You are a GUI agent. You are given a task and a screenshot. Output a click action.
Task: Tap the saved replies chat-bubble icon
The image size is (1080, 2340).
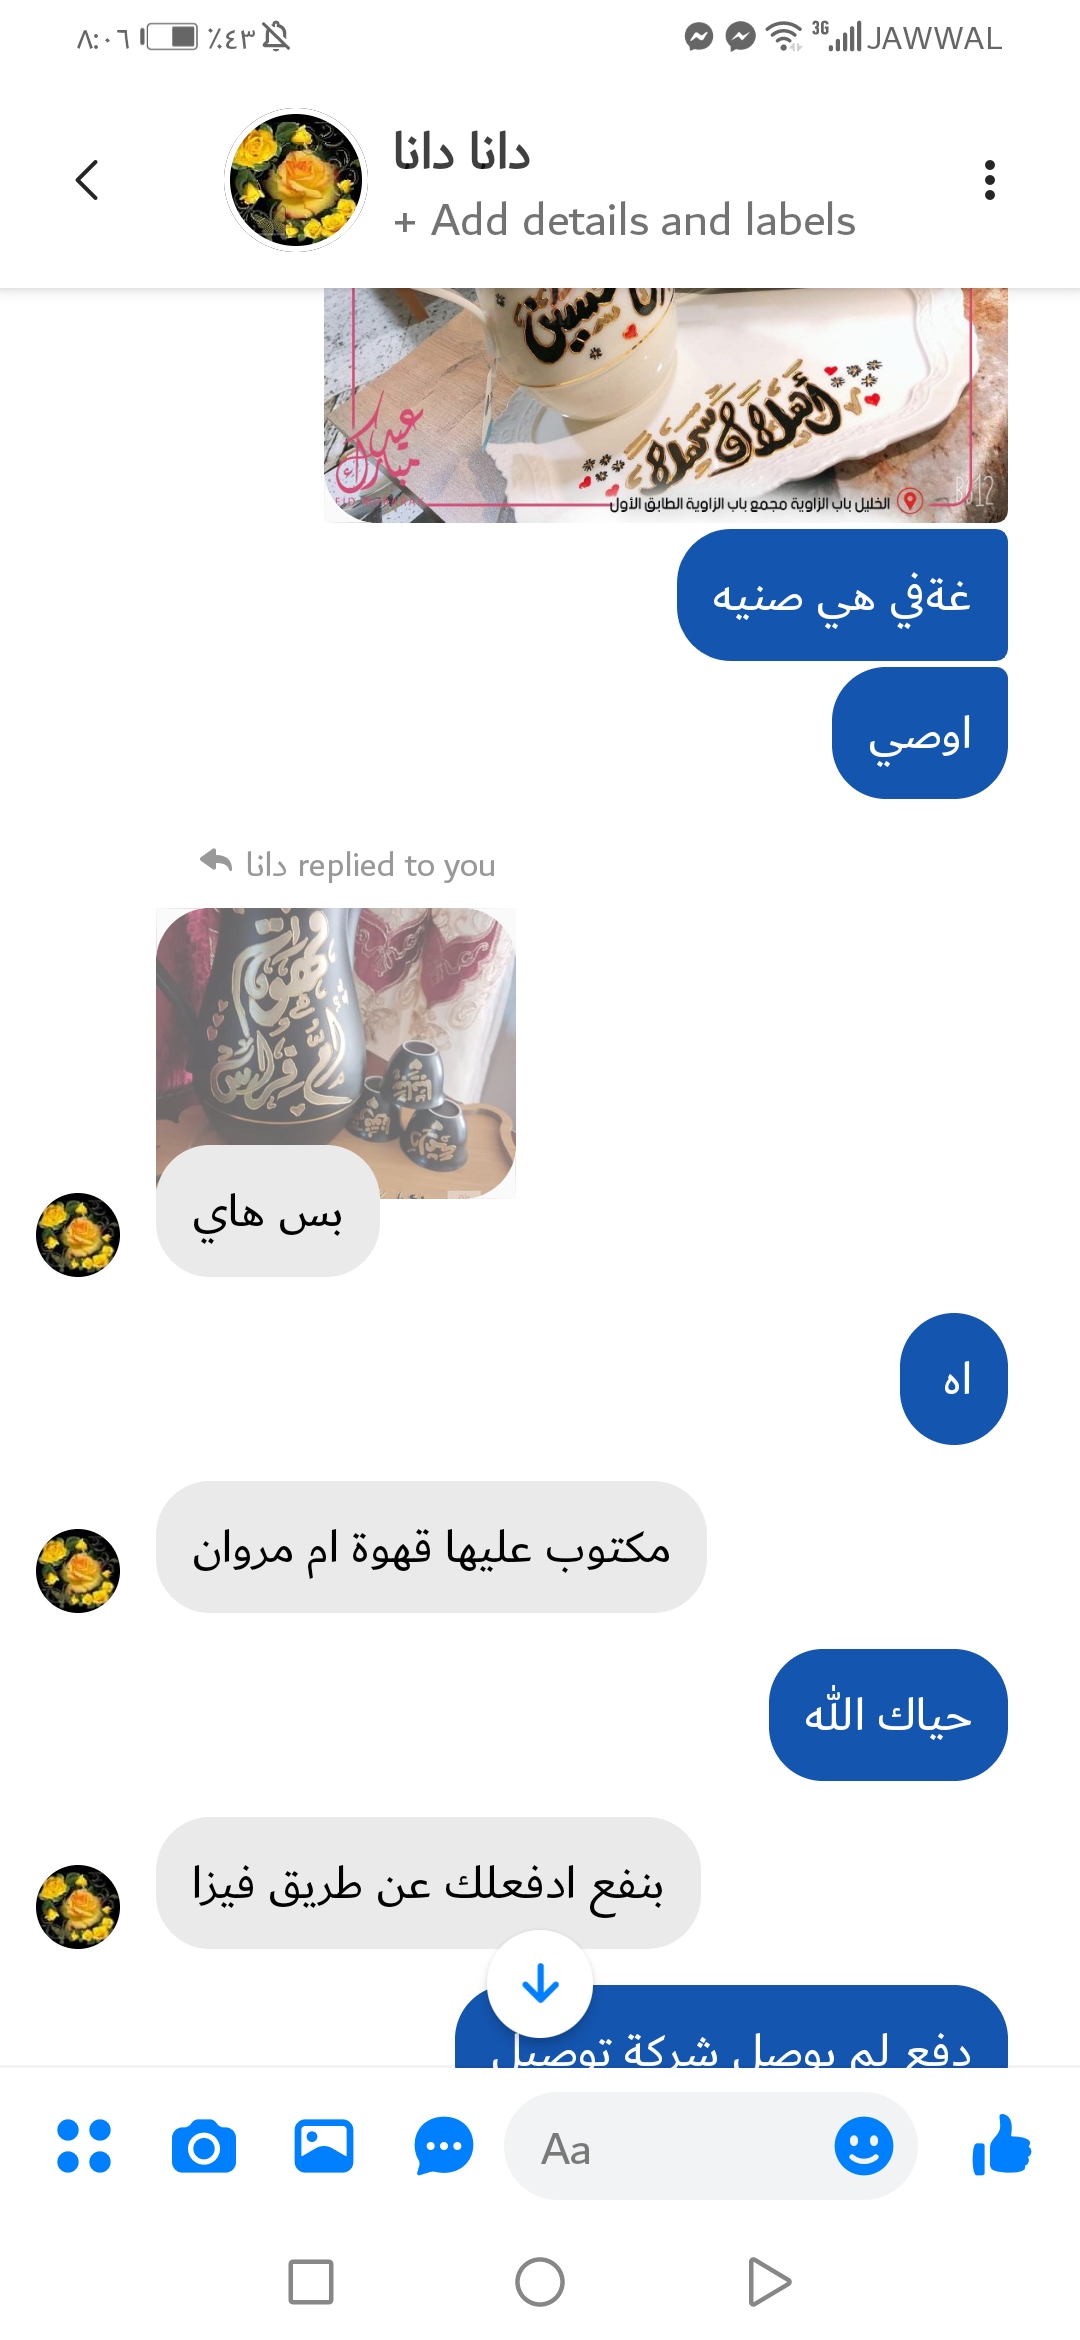[x=444, y=2146]
